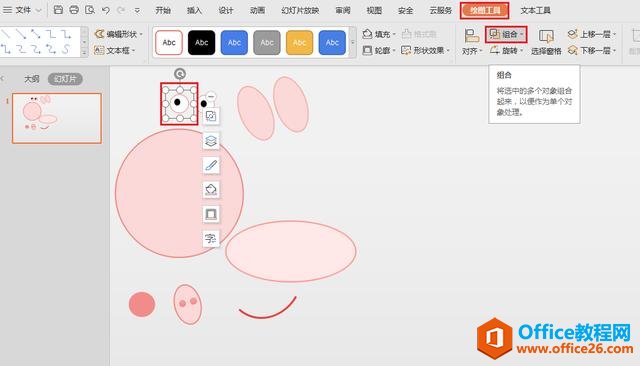
Task: Switch sidebar to 大纲 outline view
Action: pyautogui.click(x=31, y=79)
